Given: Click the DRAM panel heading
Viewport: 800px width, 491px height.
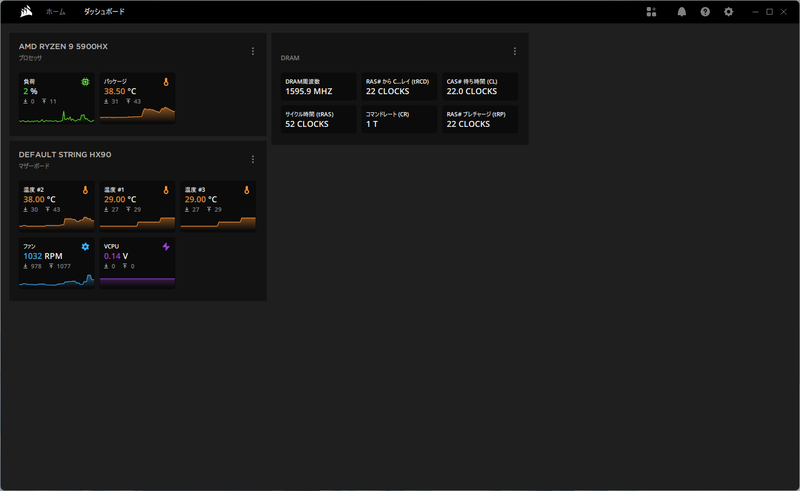Looking at the screenshot, I should point(290,58).
